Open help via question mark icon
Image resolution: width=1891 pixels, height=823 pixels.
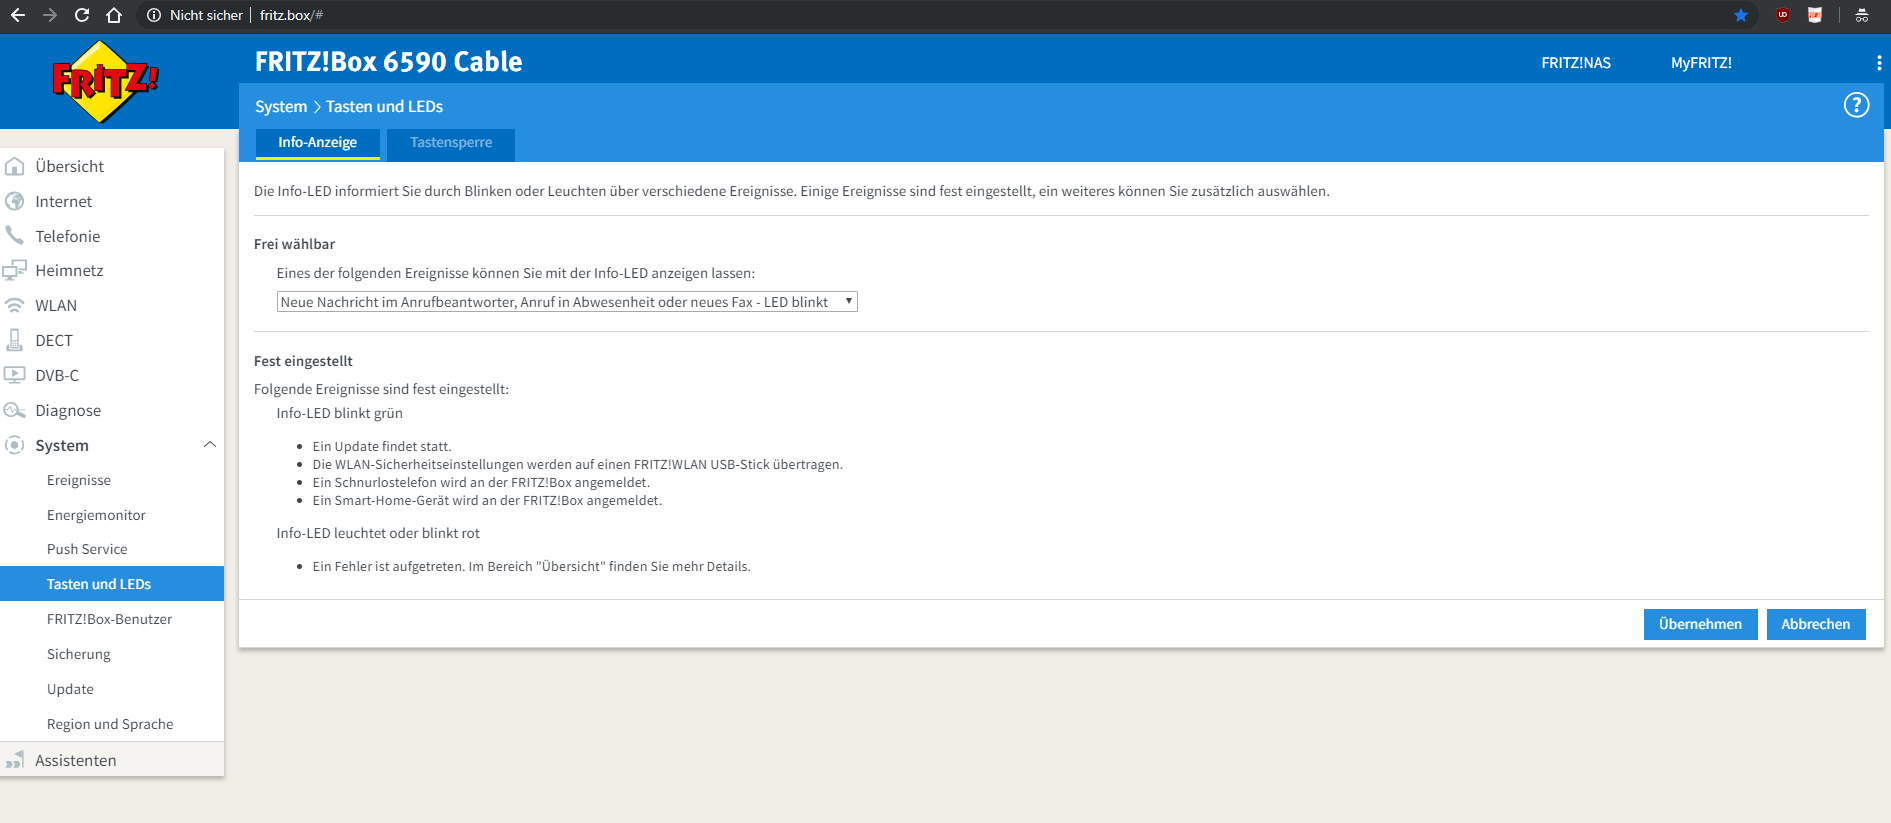tap(1856, 105)
